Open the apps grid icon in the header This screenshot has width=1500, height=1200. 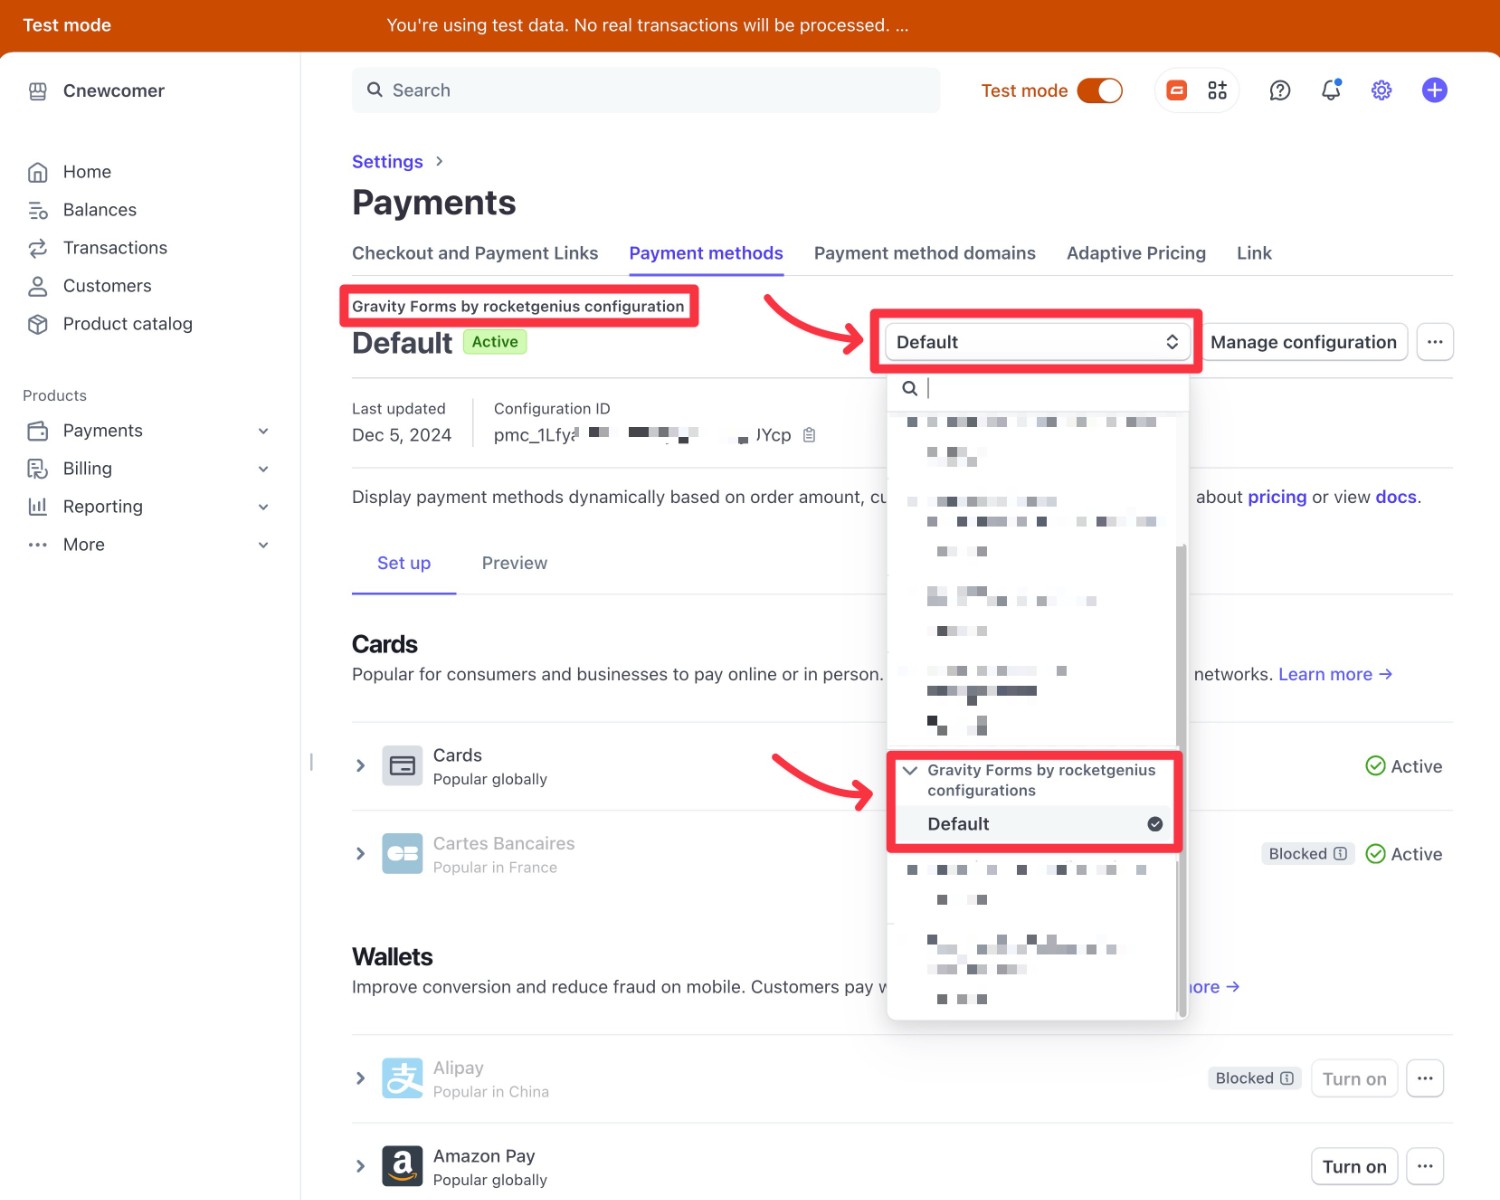click(1217, 91)
